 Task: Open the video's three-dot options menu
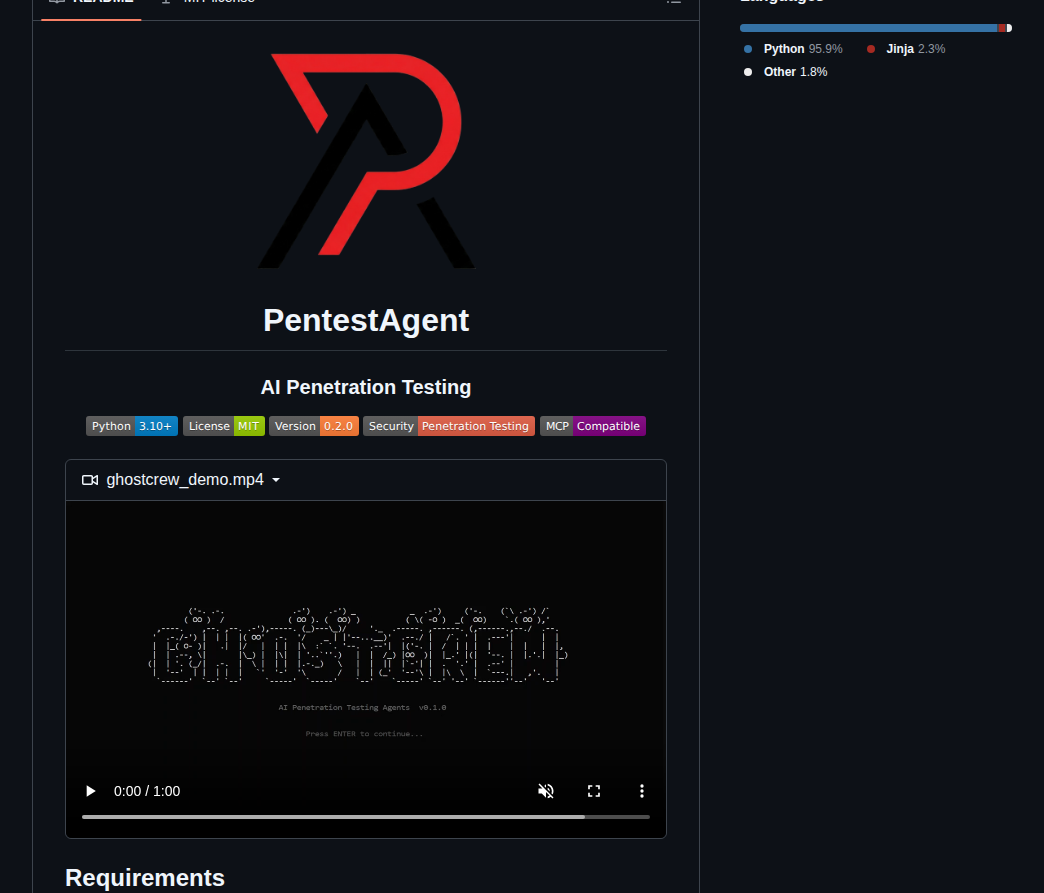[x=642, y=791]
